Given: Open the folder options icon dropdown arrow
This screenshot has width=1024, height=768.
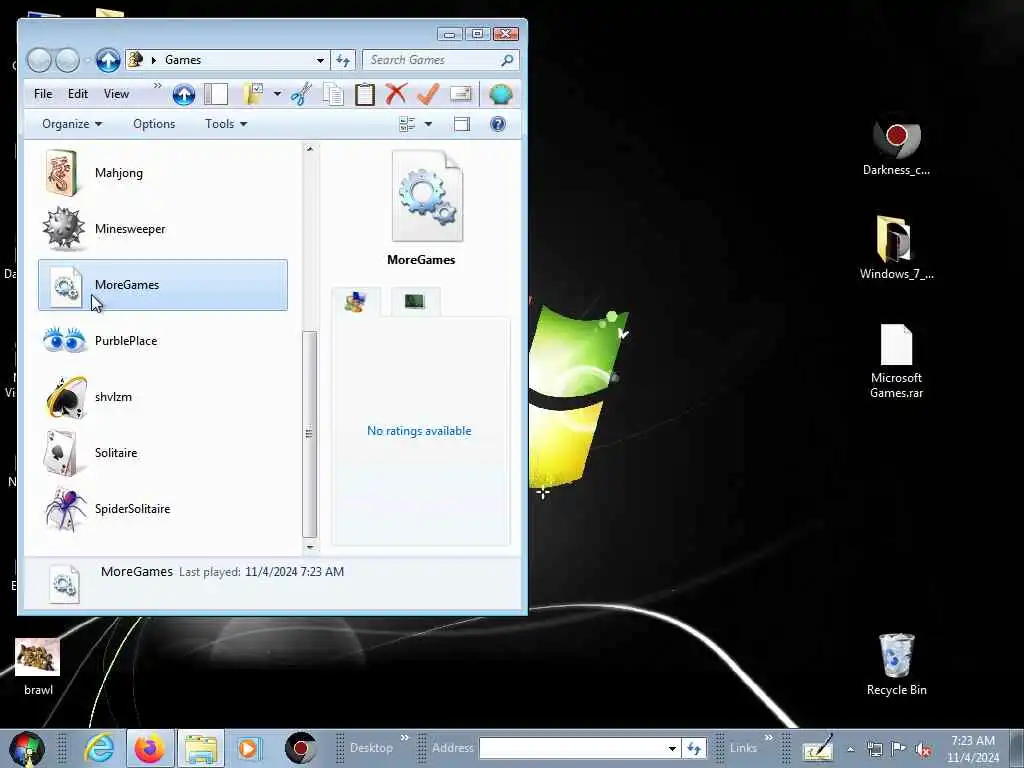Looking at the screenshot, I should [277, 95].
